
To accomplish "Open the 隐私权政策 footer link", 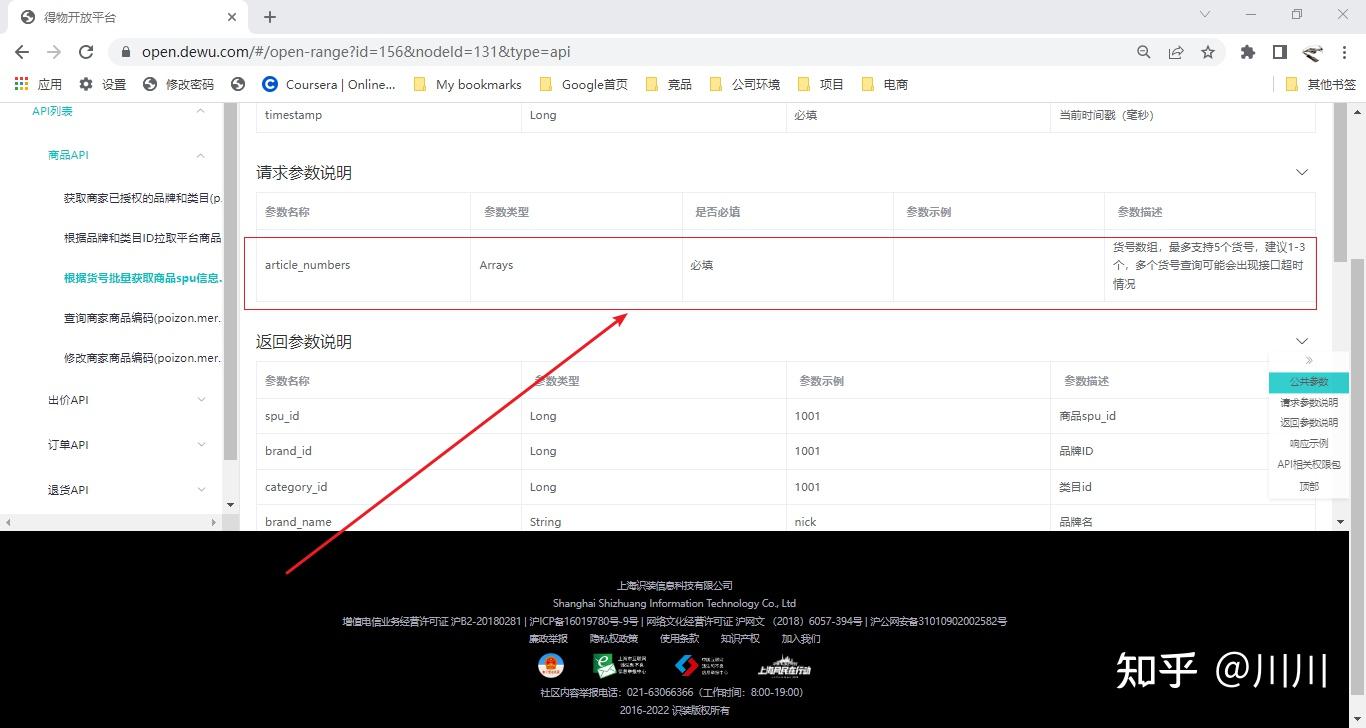I will click(x=613, y=638).
